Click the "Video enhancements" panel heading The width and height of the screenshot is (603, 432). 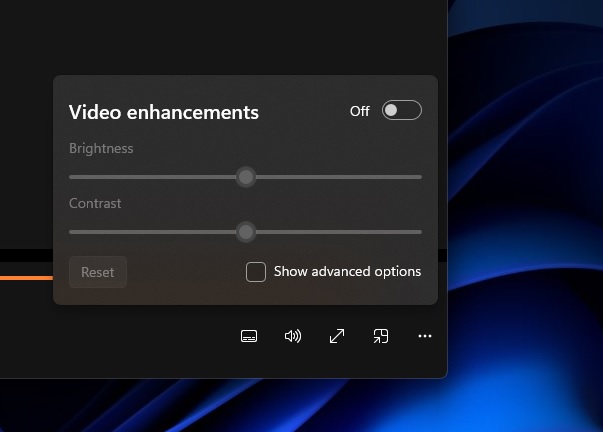(164, 112)
